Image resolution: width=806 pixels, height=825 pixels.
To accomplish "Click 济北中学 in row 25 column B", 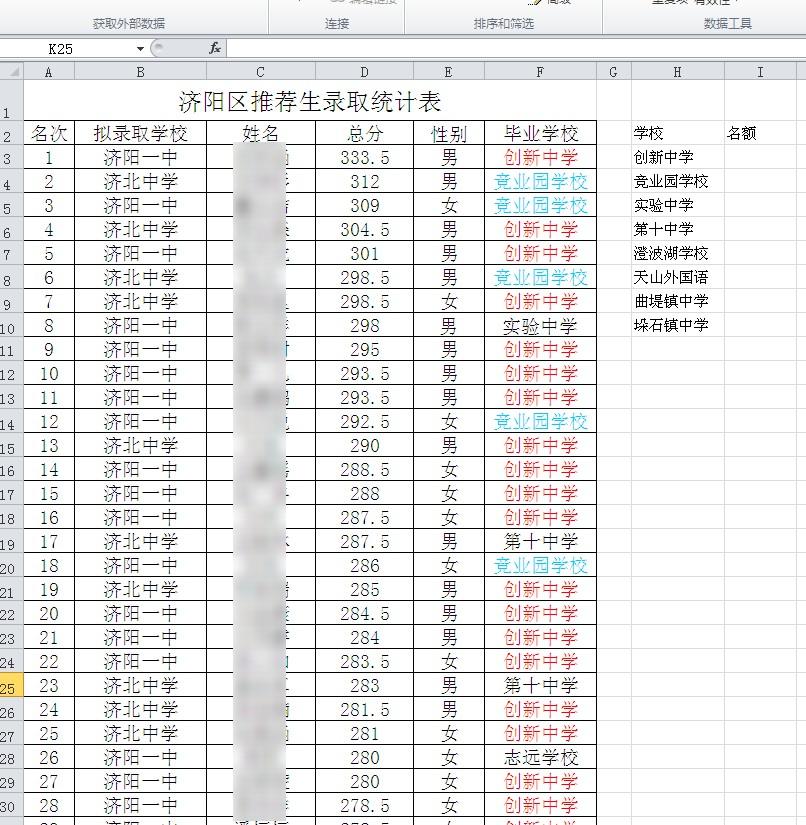I will point(140,686).
